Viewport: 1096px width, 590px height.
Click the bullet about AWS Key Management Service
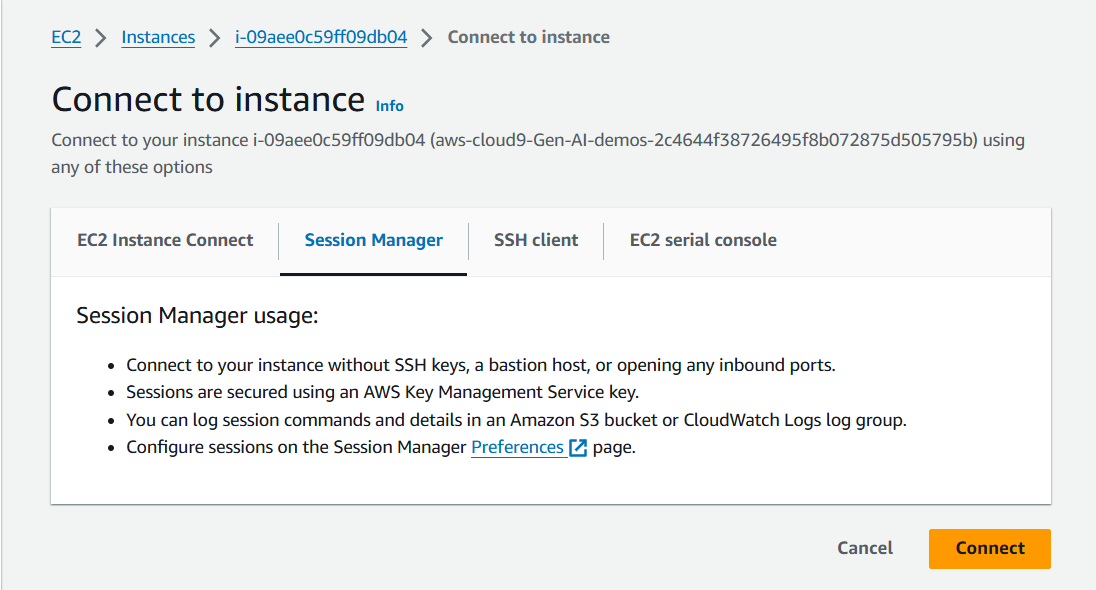[x=382, y=392]
